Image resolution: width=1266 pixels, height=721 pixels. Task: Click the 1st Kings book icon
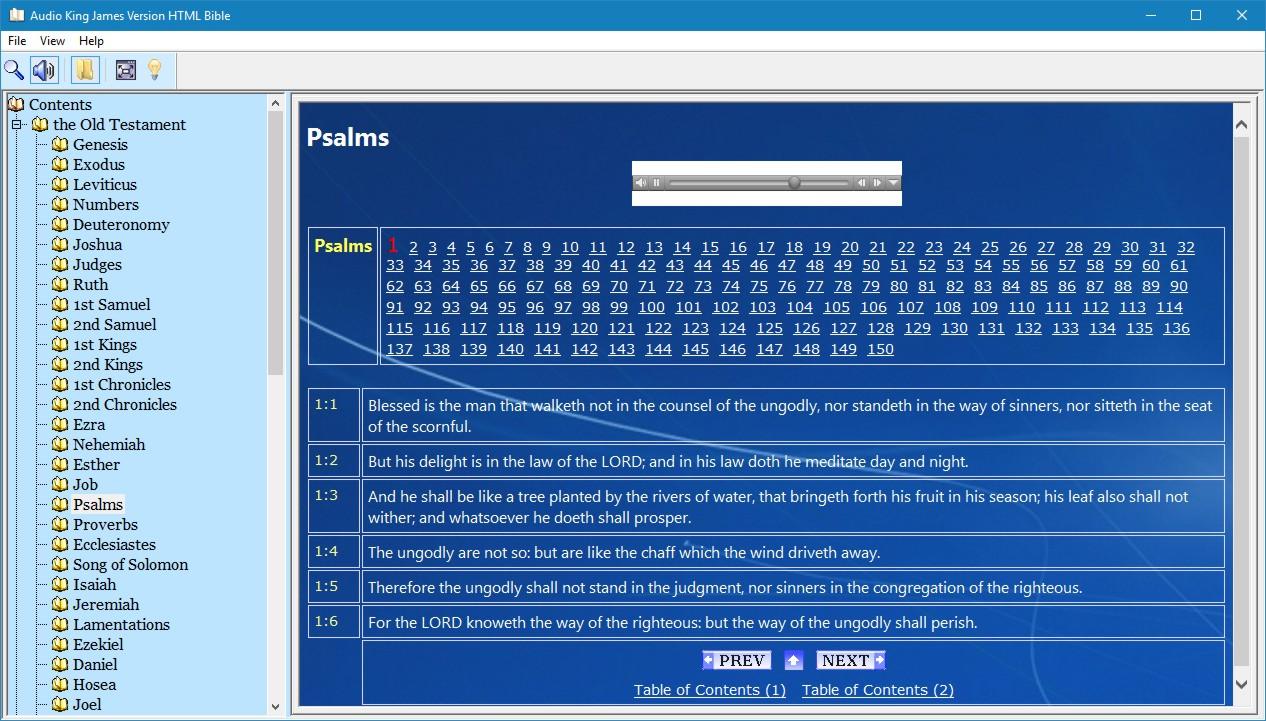coord(60,345)
